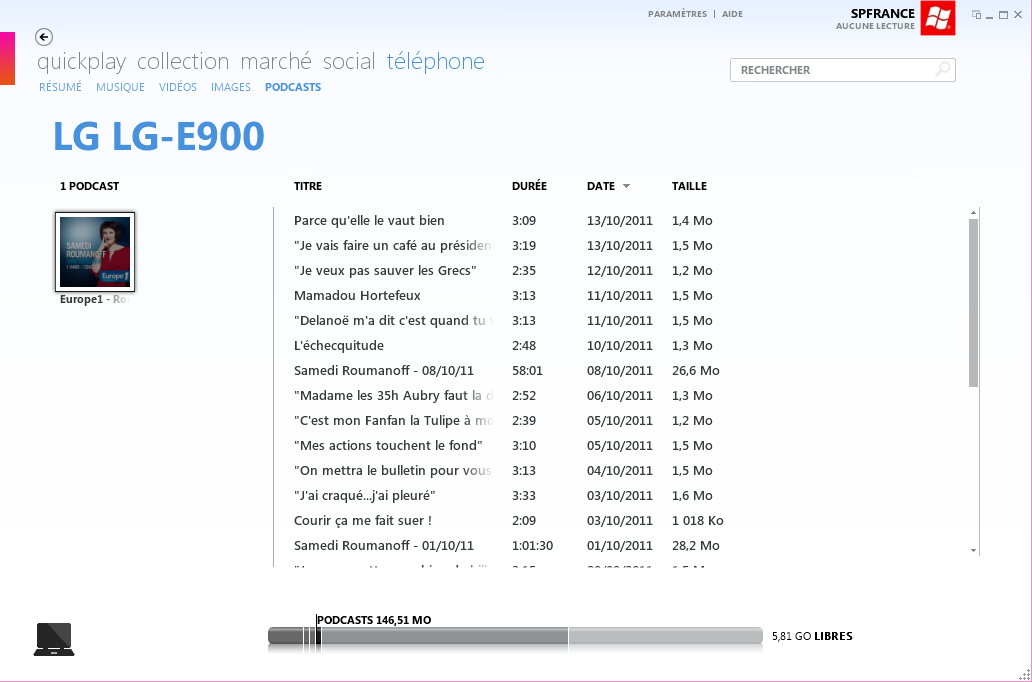Open PARAMÈTRES settings link
Viewport: 1032px width, 682px height.
(x=677, y=14)
